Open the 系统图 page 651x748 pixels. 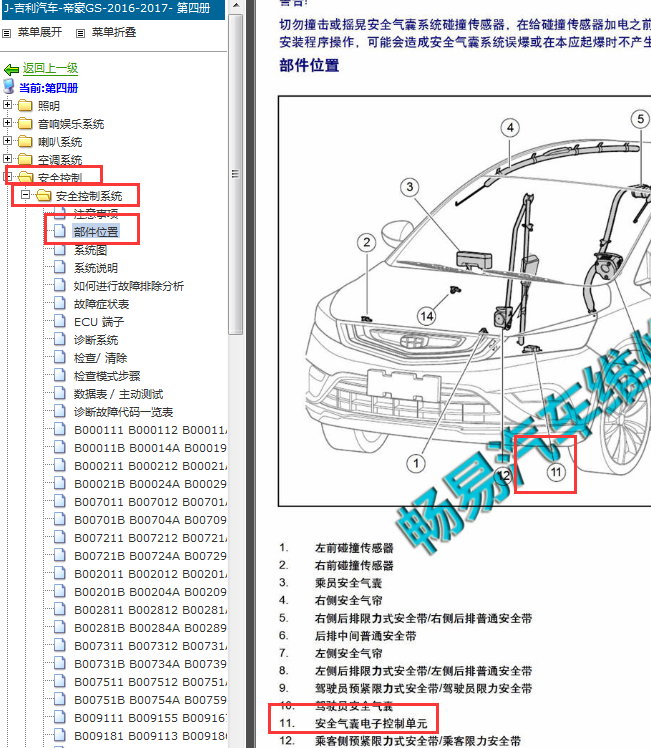[x=90, y=250]
